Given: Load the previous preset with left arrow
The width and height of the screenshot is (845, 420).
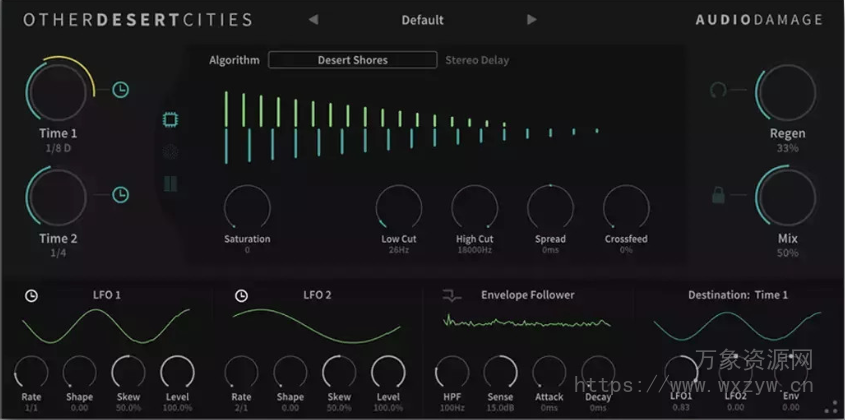Looking at the screenshot, I should pyautogui.click(x=313, y=20).
